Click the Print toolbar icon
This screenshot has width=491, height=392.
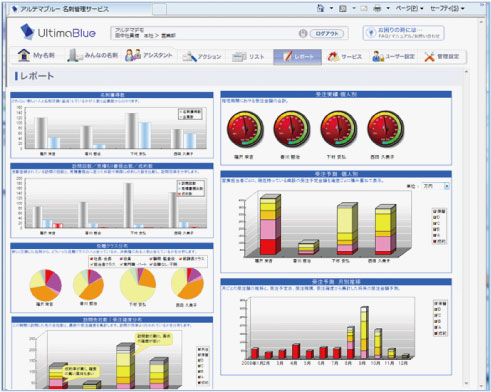[377, 9]
